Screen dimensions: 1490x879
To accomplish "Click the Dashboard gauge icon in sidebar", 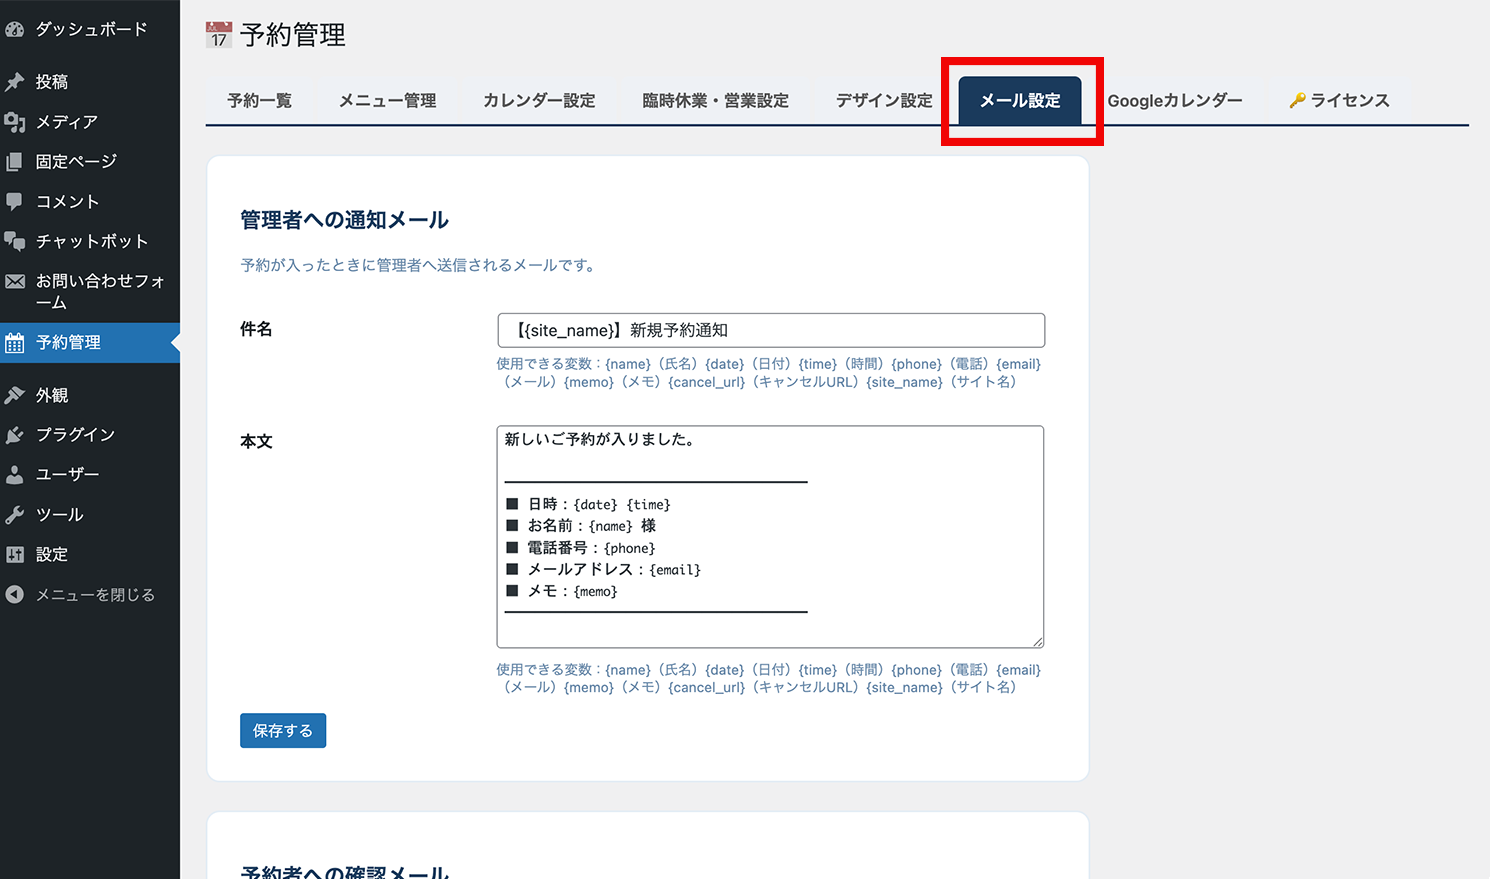I will click(15, 30).
